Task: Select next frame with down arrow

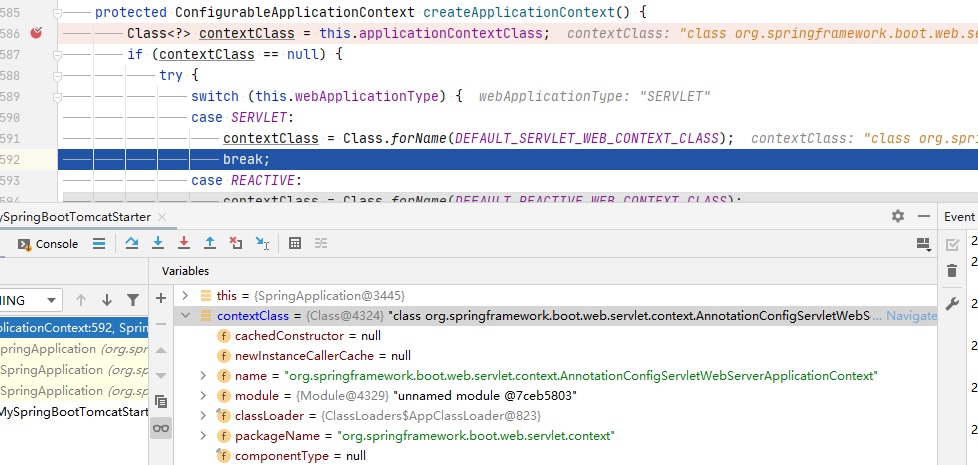Action: pos(107,300)
